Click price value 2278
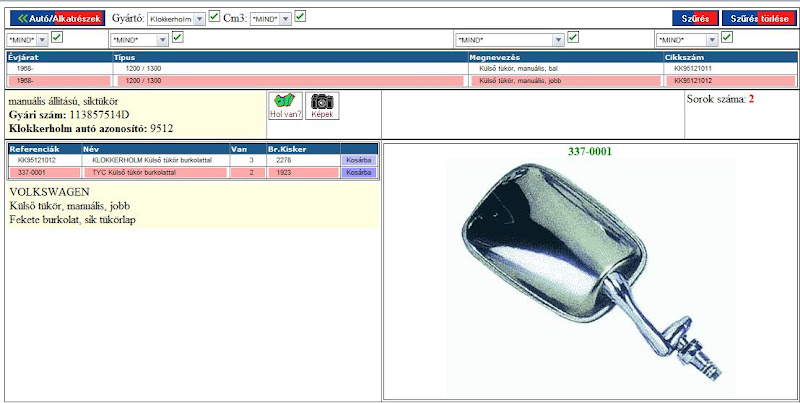The image size is (800, 403). coord(283,160)
